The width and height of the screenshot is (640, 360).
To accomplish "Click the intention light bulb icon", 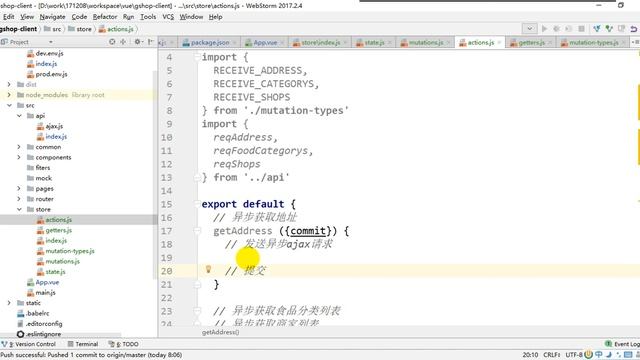I will point(208,269).
